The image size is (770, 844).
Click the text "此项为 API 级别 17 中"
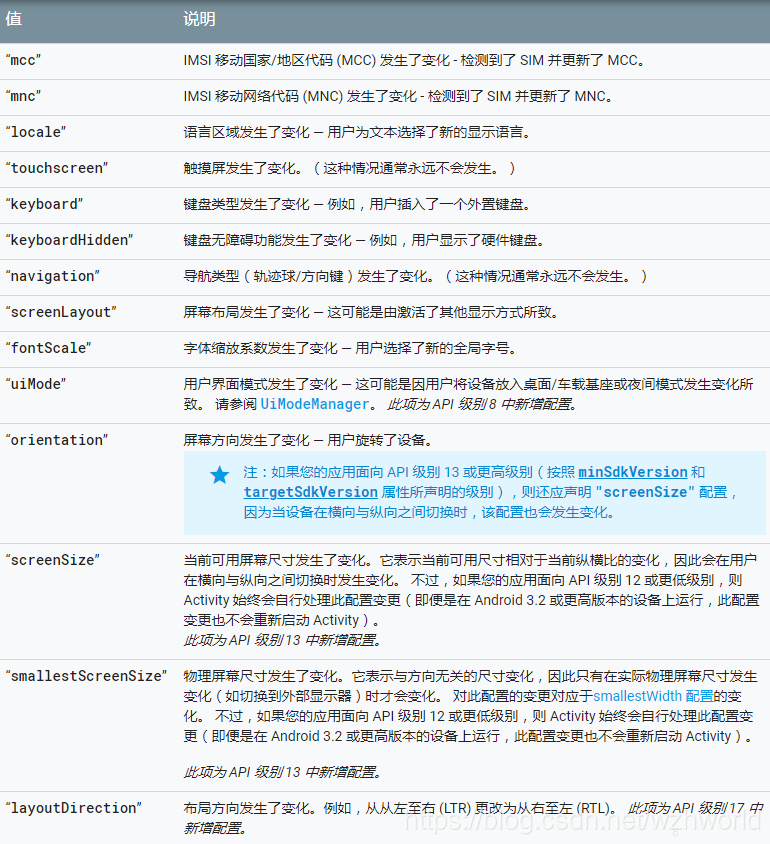point(695,807)
